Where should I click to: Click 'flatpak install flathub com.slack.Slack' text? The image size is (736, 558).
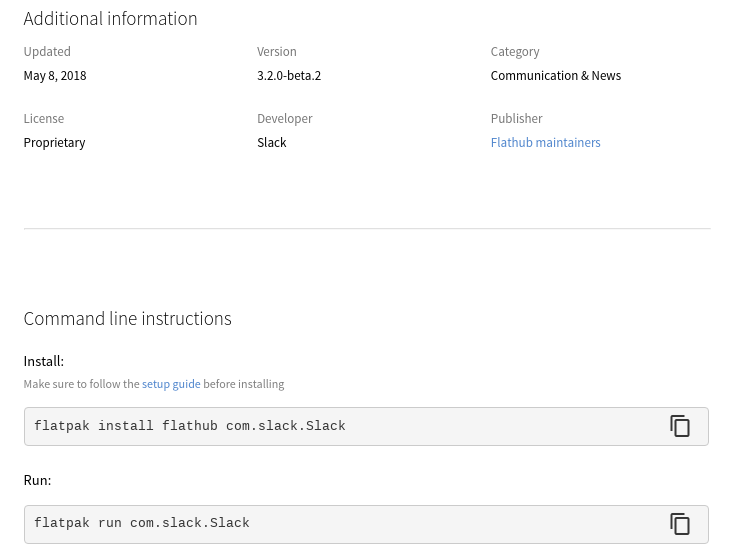(190, 426)
